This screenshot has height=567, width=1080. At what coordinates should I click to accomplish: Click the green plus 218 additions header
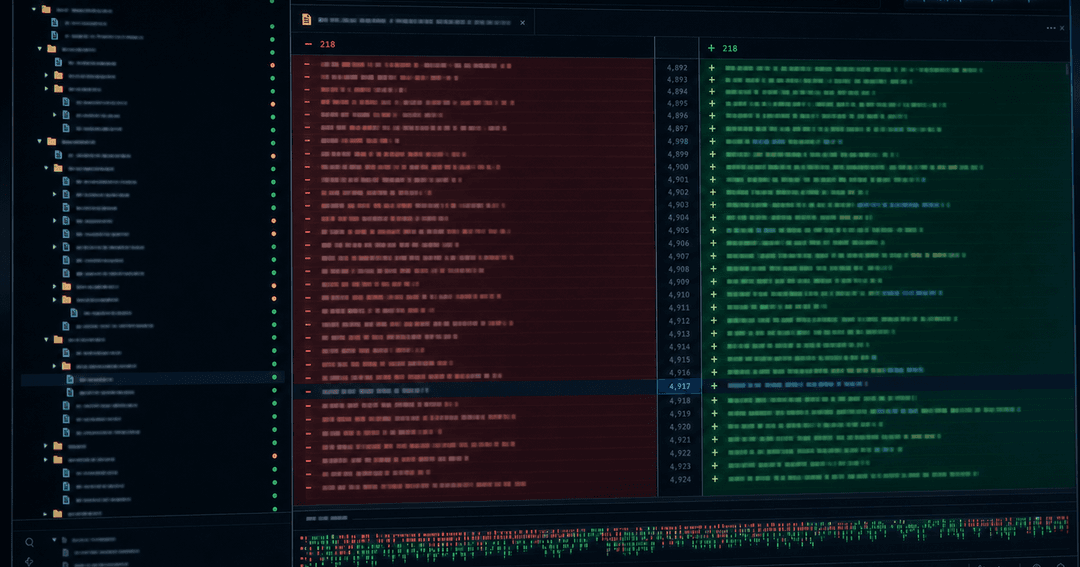tap(723, 48)
